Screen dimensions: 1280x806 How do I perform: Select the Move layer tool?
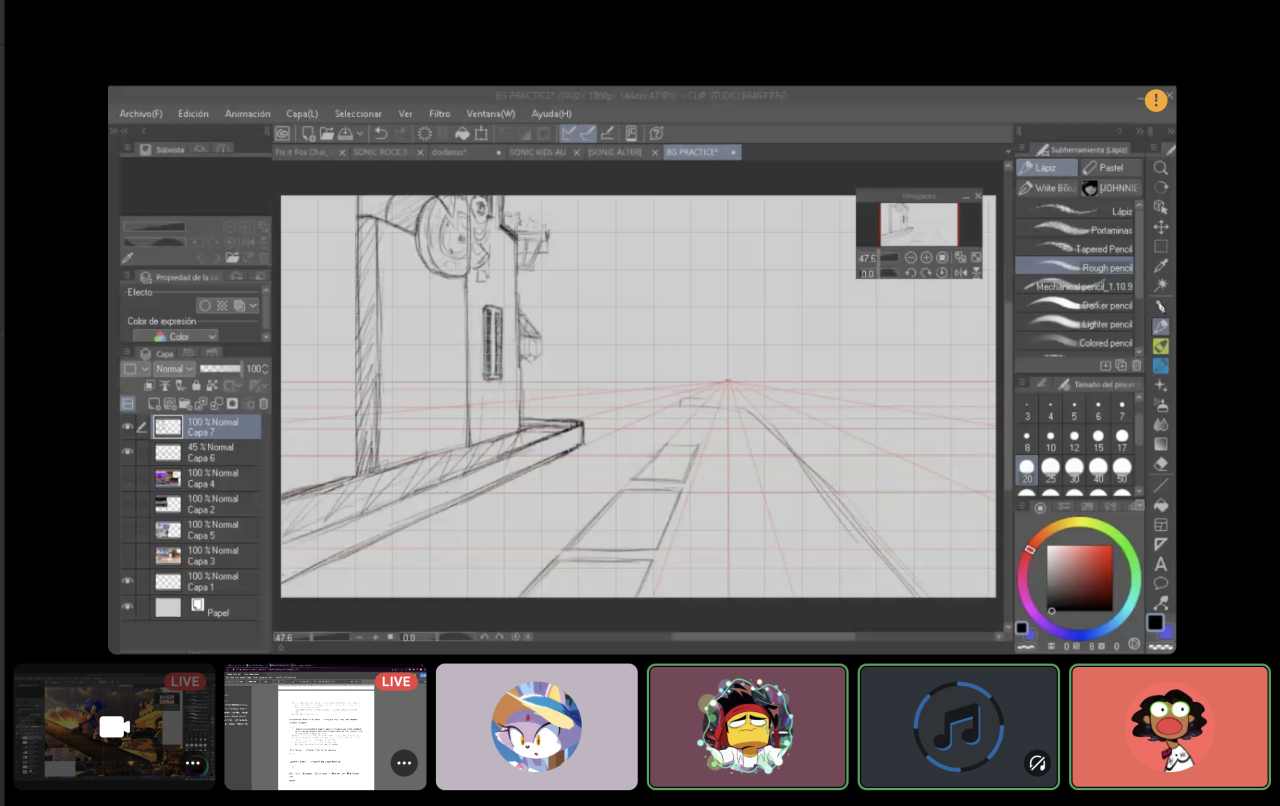[1160, 227]
